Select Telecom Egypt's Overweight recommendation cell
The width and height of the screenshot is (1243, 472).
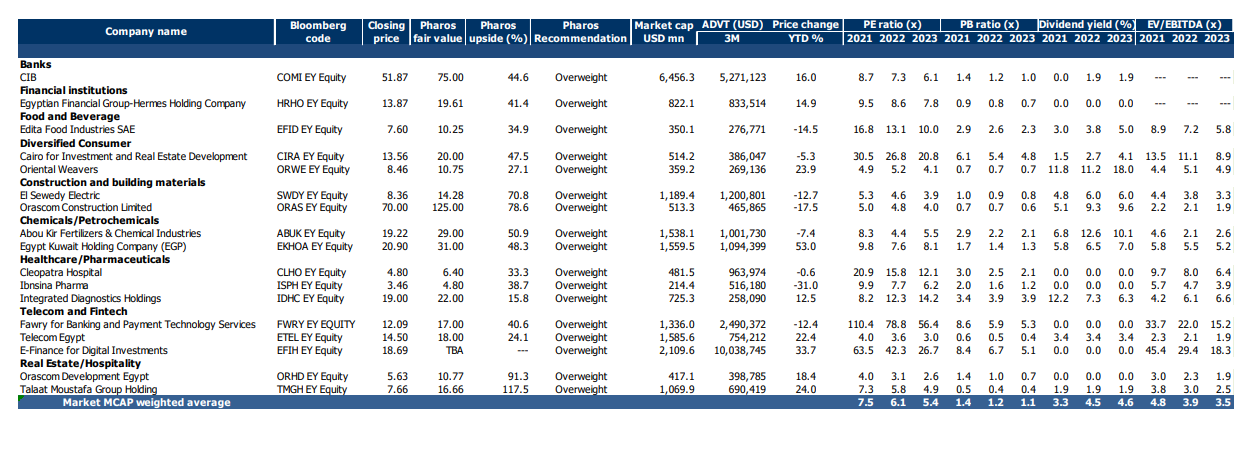tap(580, 338)
